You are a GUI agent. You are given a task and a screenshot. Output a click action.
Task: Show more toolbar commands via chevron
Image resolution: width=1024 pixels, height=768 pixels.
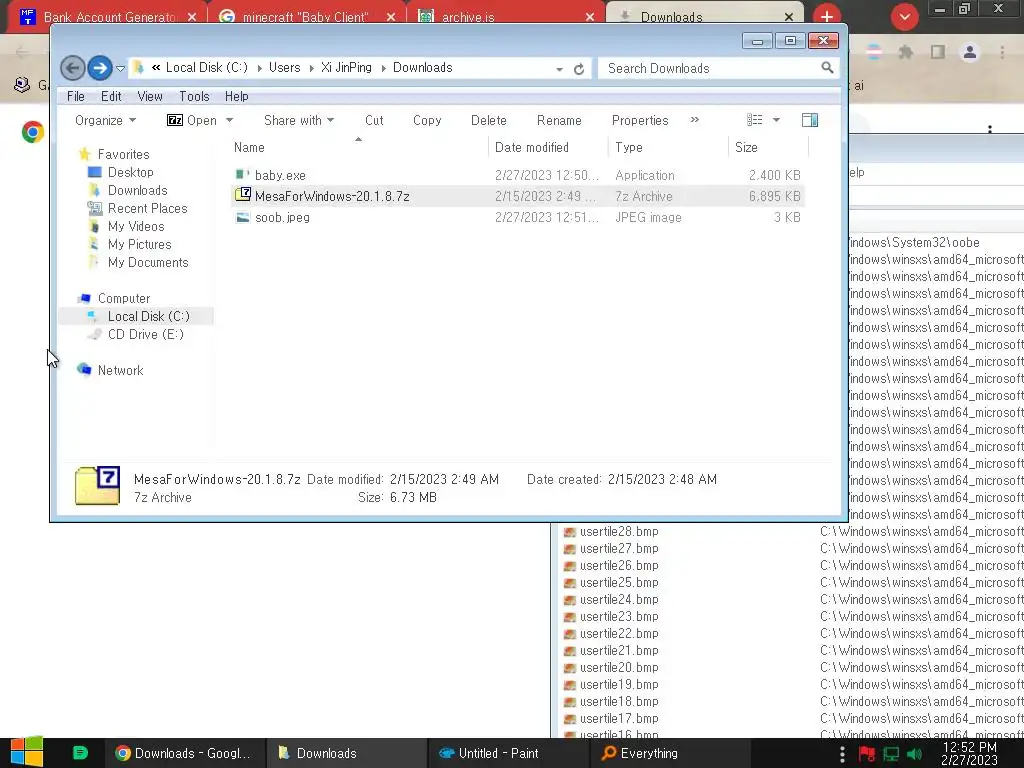tap(695, 120)
